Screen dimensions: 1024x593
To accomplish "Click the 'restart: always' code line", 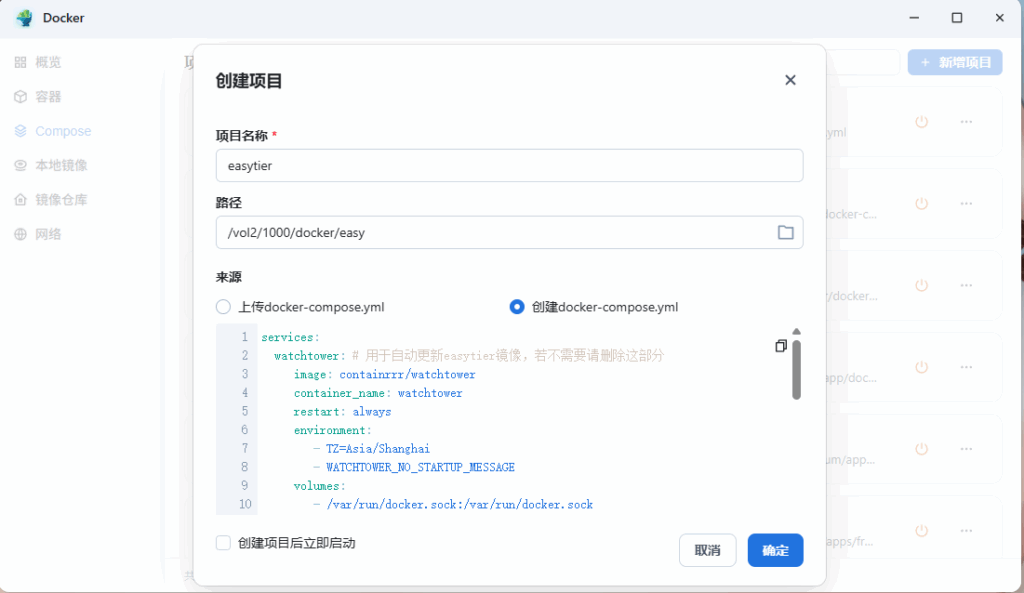I will coord(342,411).
